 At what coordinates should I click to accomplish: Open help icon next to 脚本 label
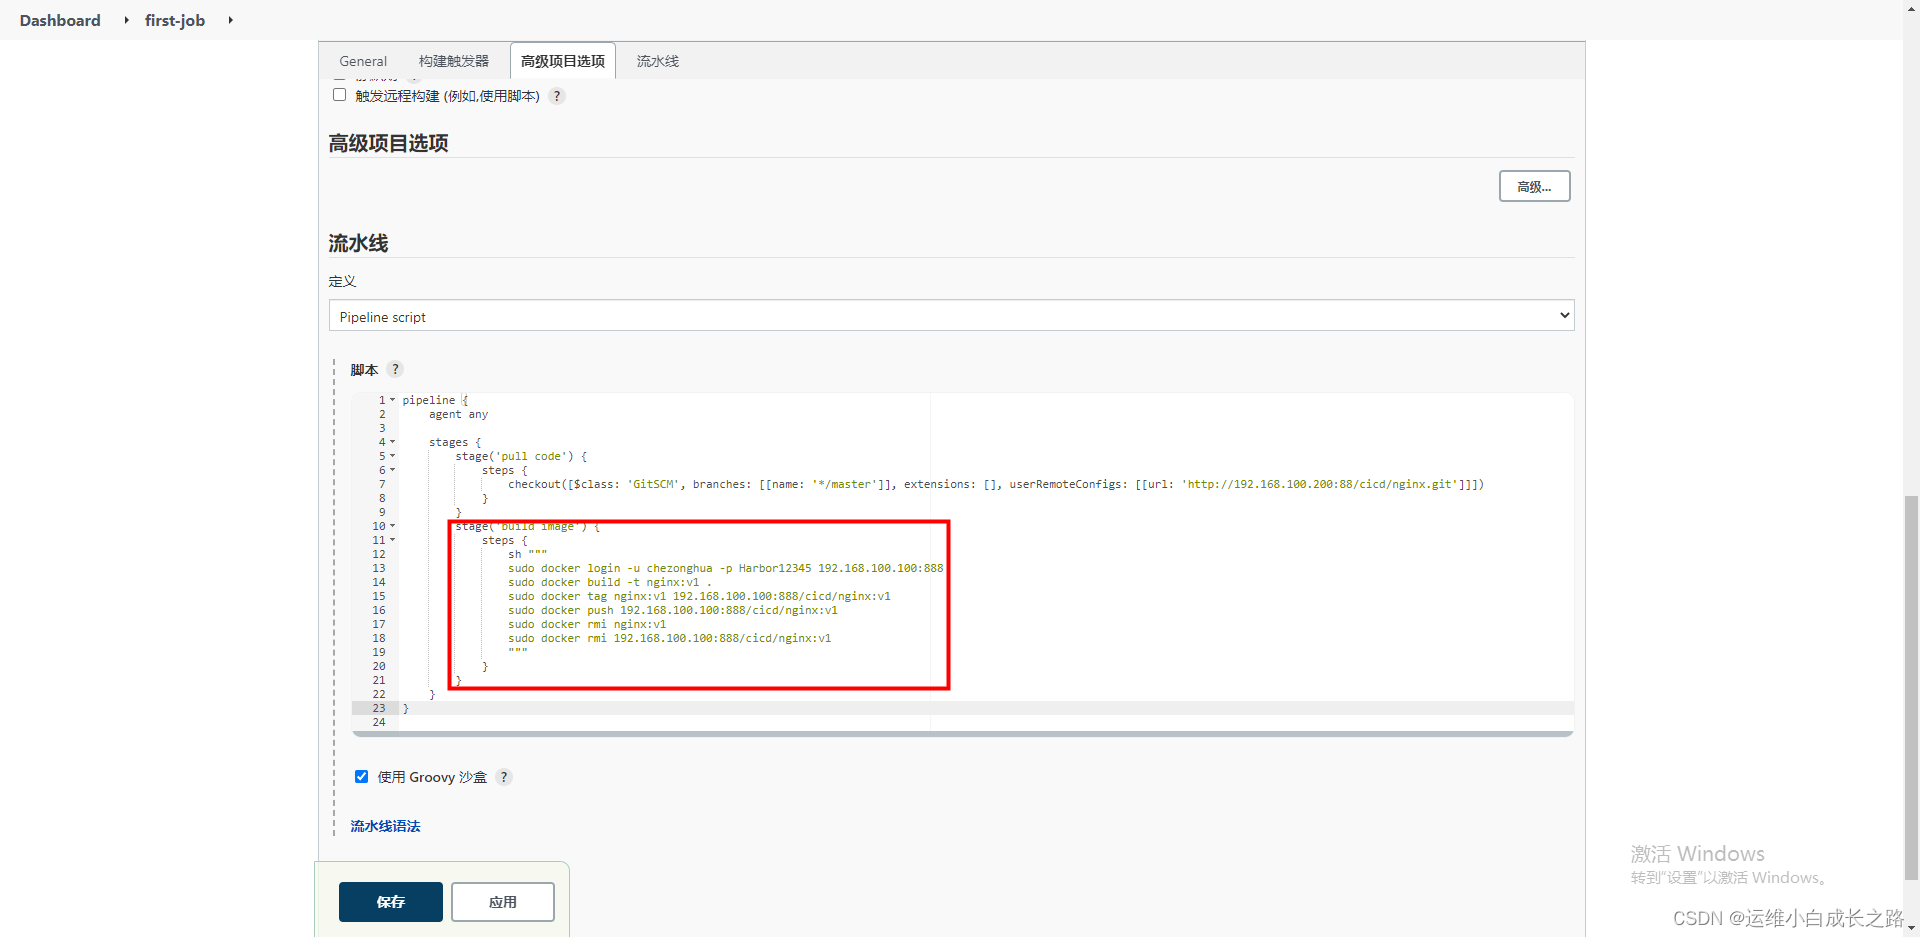[395, 369]
